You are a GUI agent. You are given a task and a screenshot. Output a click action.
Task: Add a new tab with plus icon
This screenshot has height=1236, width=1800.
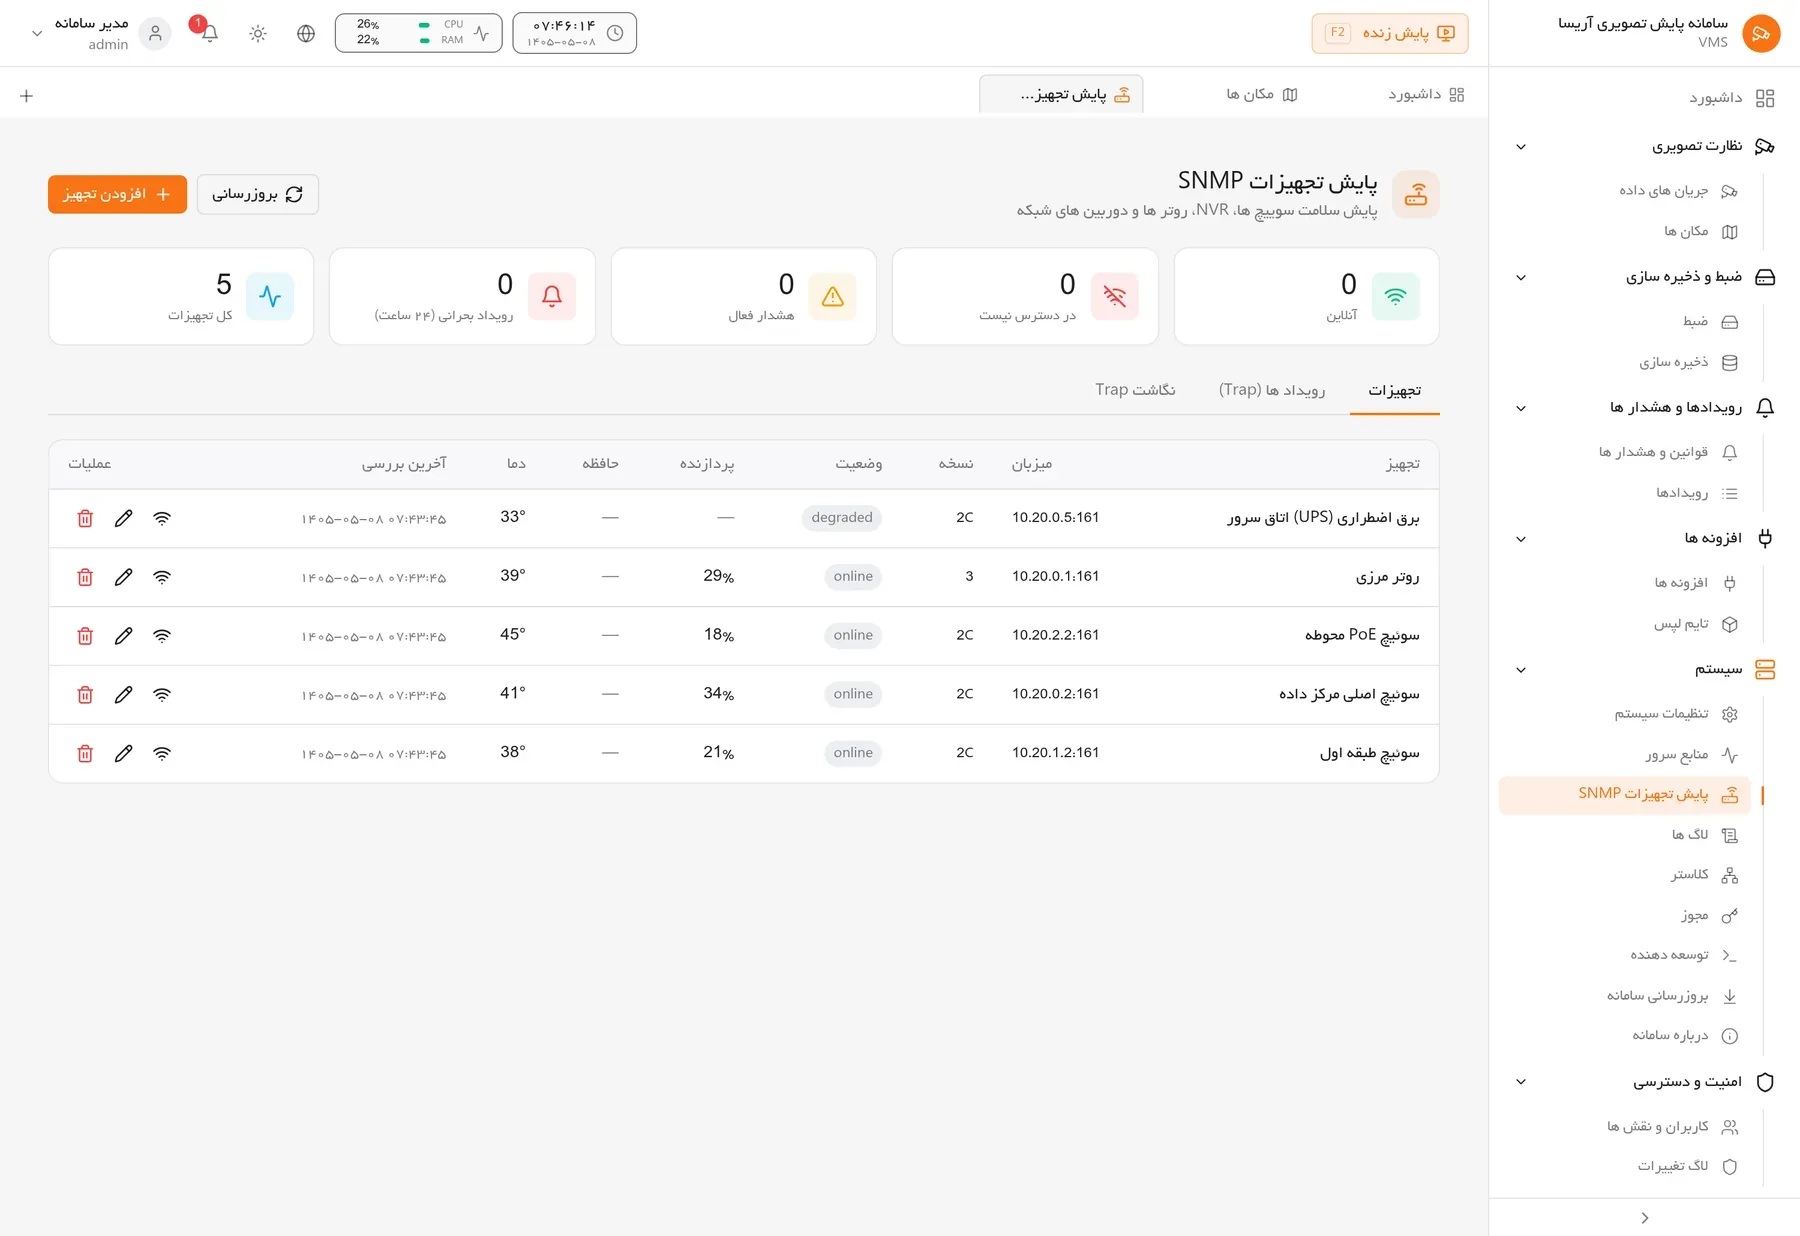[27, 96]
